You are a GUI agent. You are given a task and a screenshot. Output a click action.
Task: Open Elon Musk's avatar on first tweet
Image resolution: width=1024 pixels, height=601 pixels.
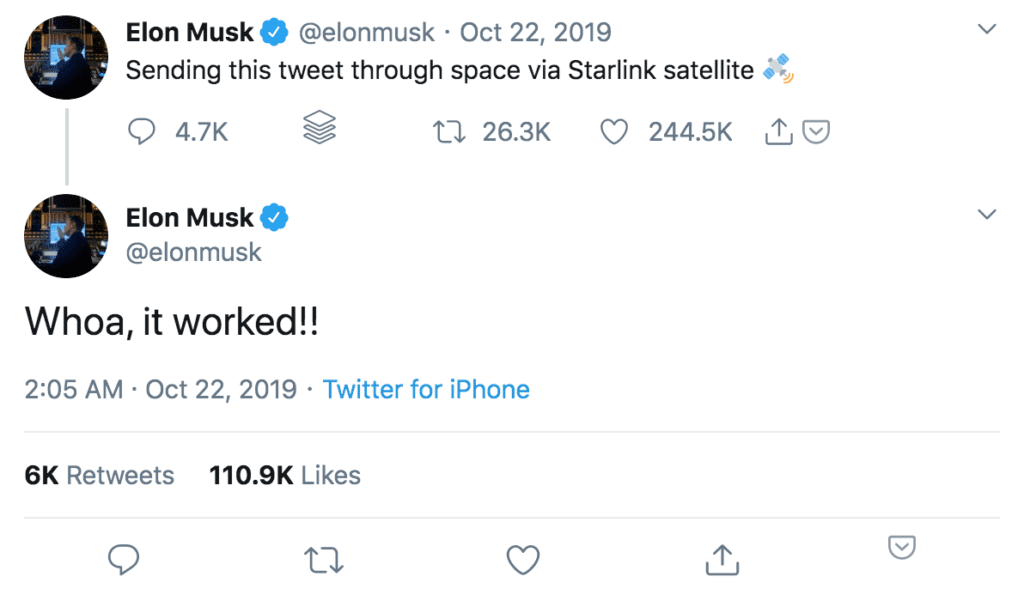65,55
